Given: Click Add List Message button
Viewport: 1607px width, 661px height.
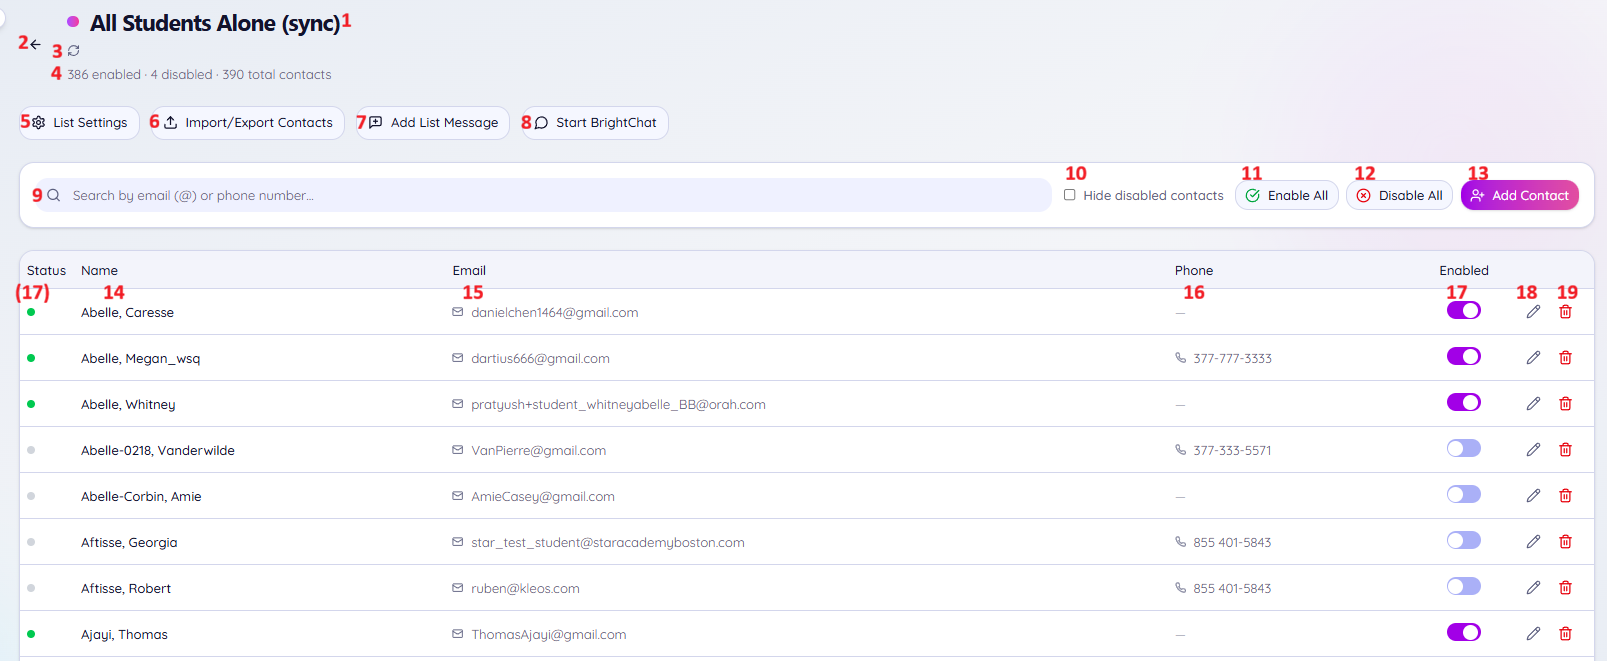Looking at the screenshot, I should coord(433,123).
